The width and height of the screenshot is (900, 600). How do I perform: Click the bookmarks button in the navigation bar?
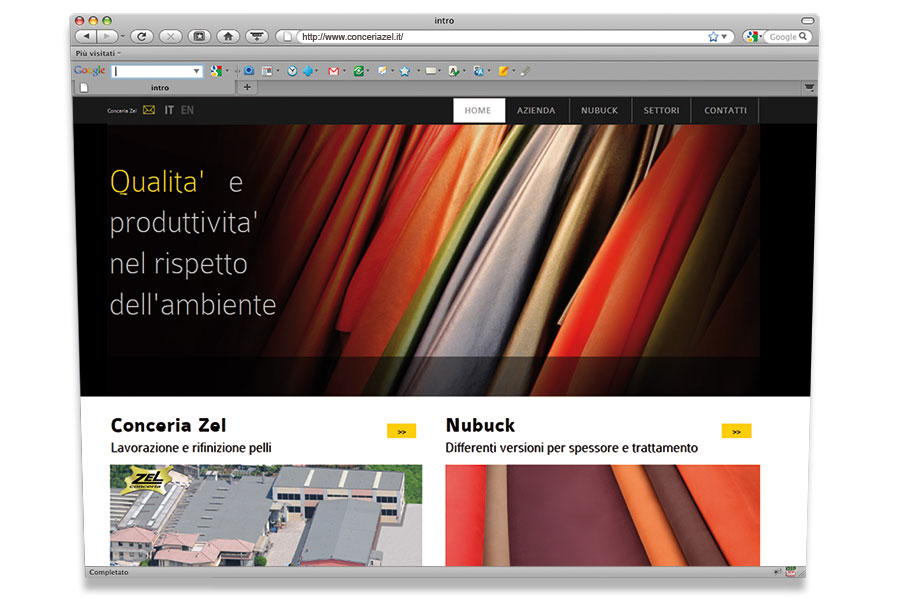[199, 37]
